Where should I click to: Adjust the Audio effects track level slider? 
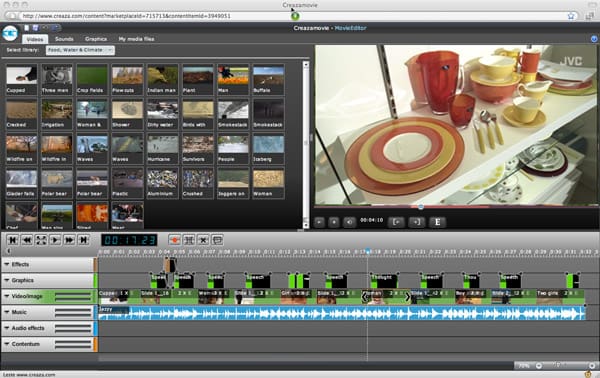(x=73, y=328)
